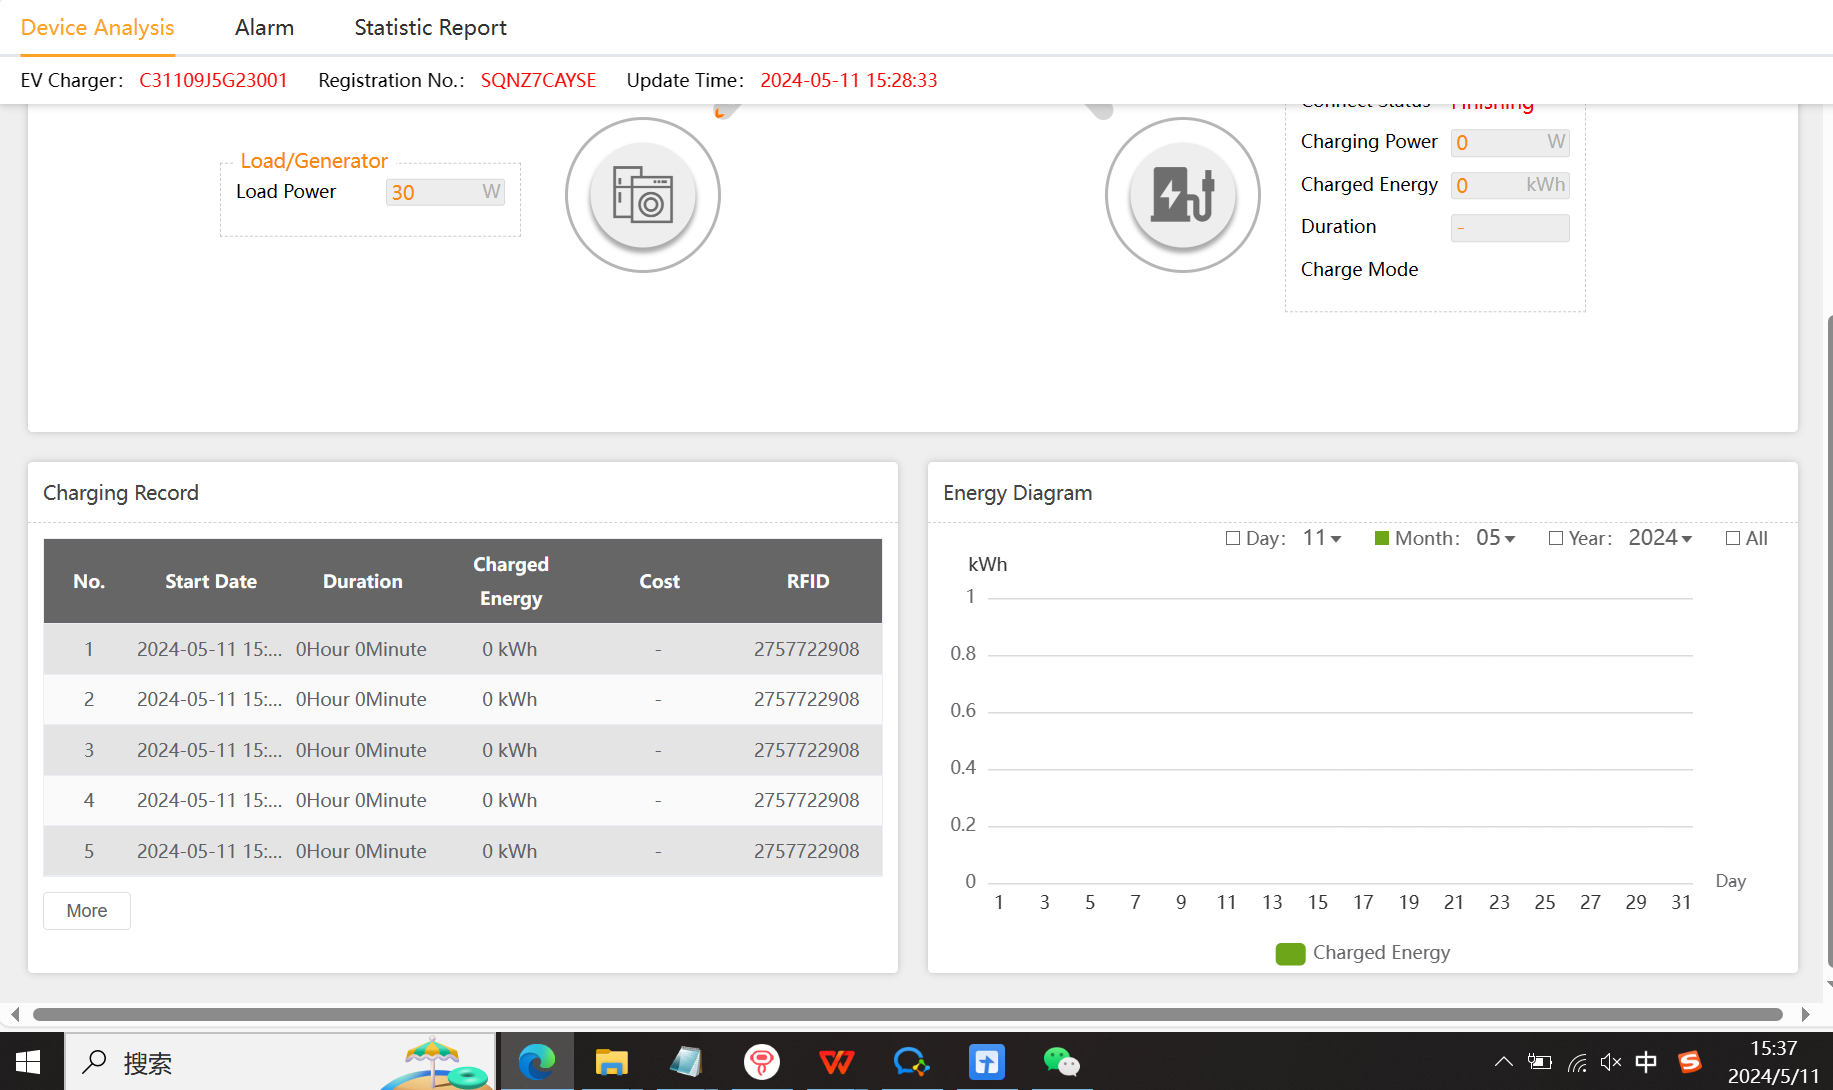
Task: Check the Year checkbox in Energy Diagram
Action: [x=1556, y=538]
